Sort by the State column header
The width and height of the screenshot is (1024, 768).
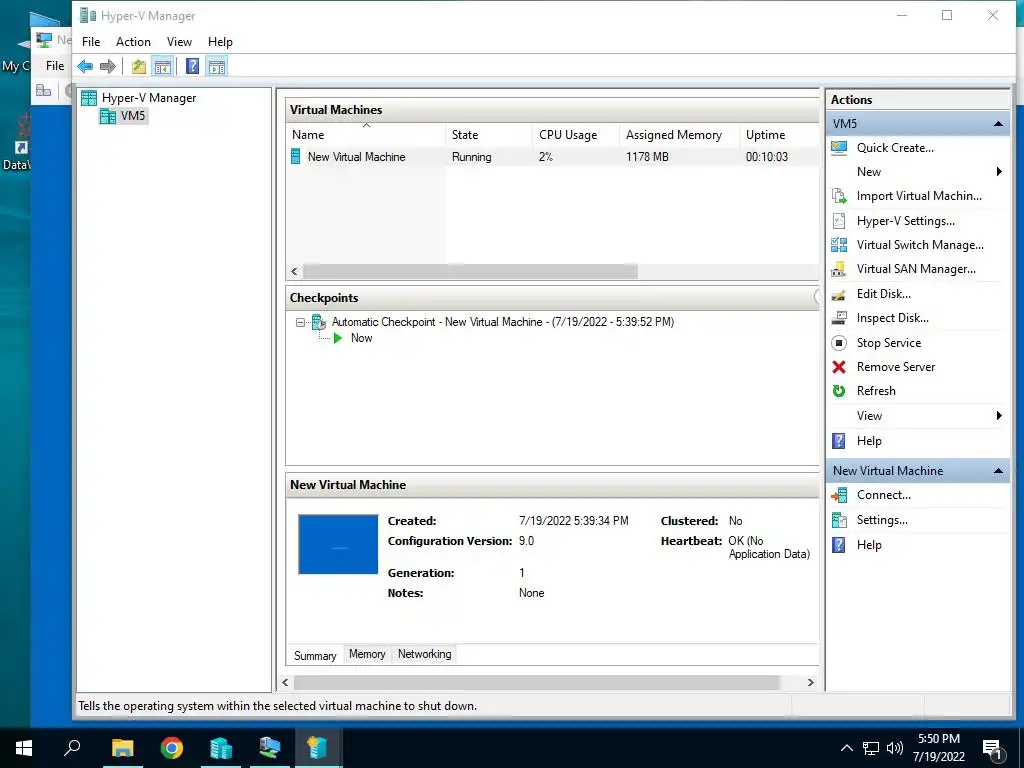pos(488,135)
